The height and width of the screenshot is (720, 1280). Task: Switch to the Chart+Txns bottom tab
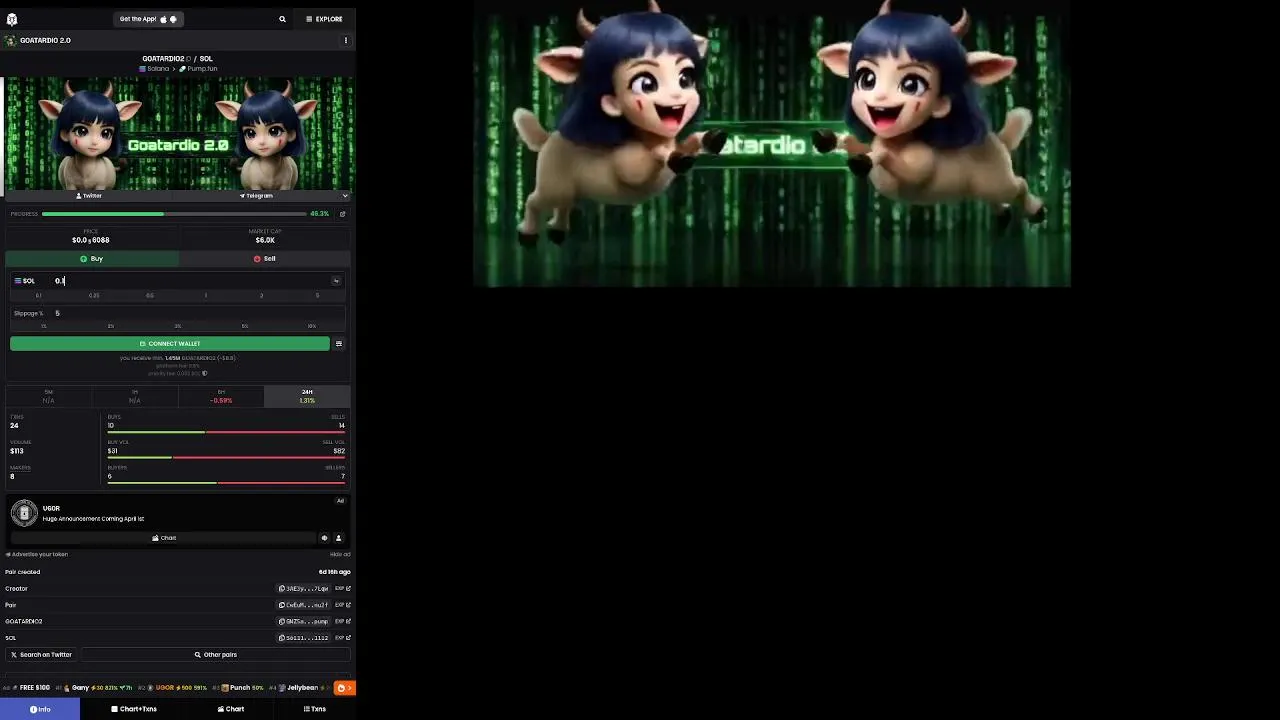point(134,709)
